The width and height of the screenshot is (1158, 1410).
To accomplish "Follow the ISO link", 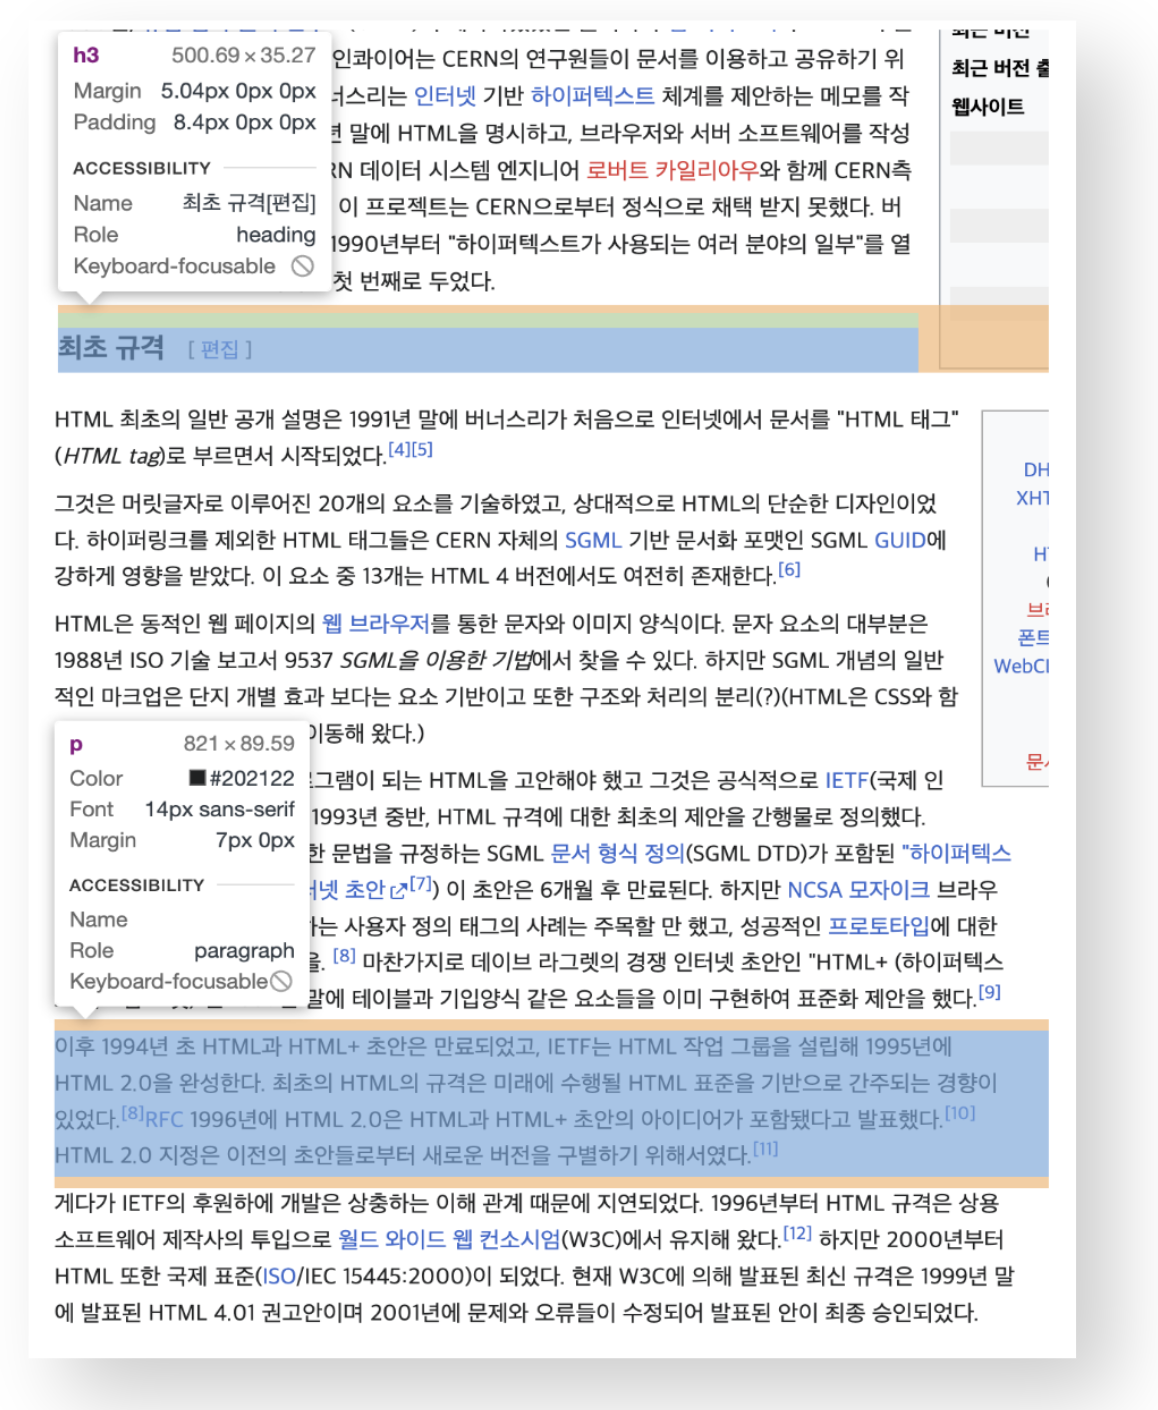I will 279,1276.
